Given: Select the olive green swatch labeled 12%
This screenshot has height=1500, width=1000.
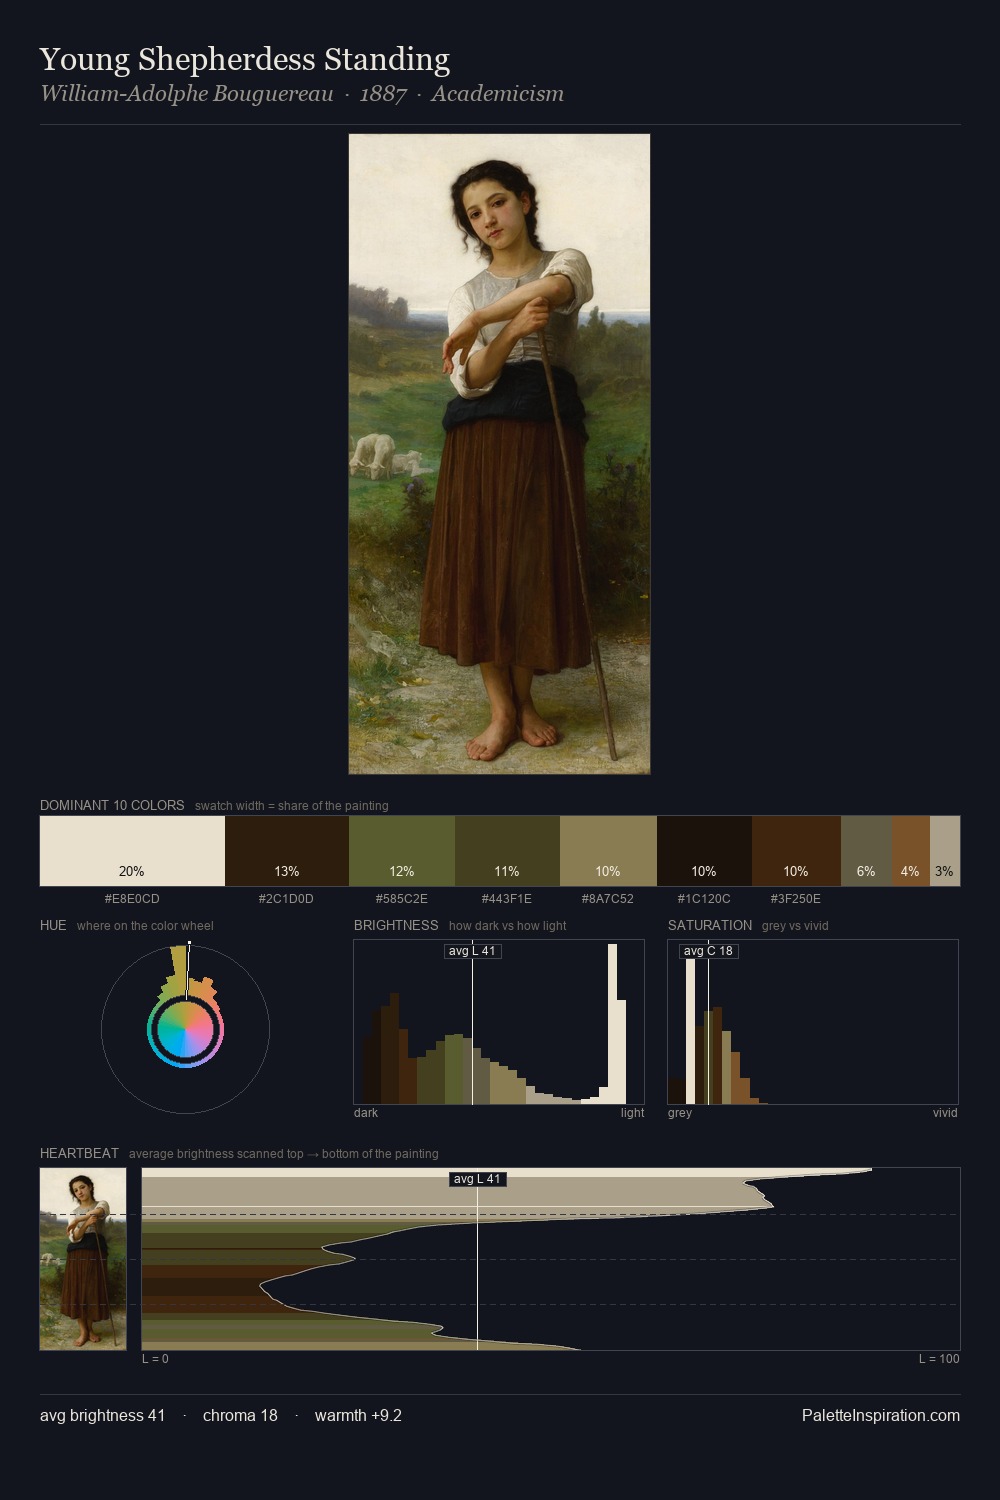Looking at the screenshot, I should tap(402, 851).
